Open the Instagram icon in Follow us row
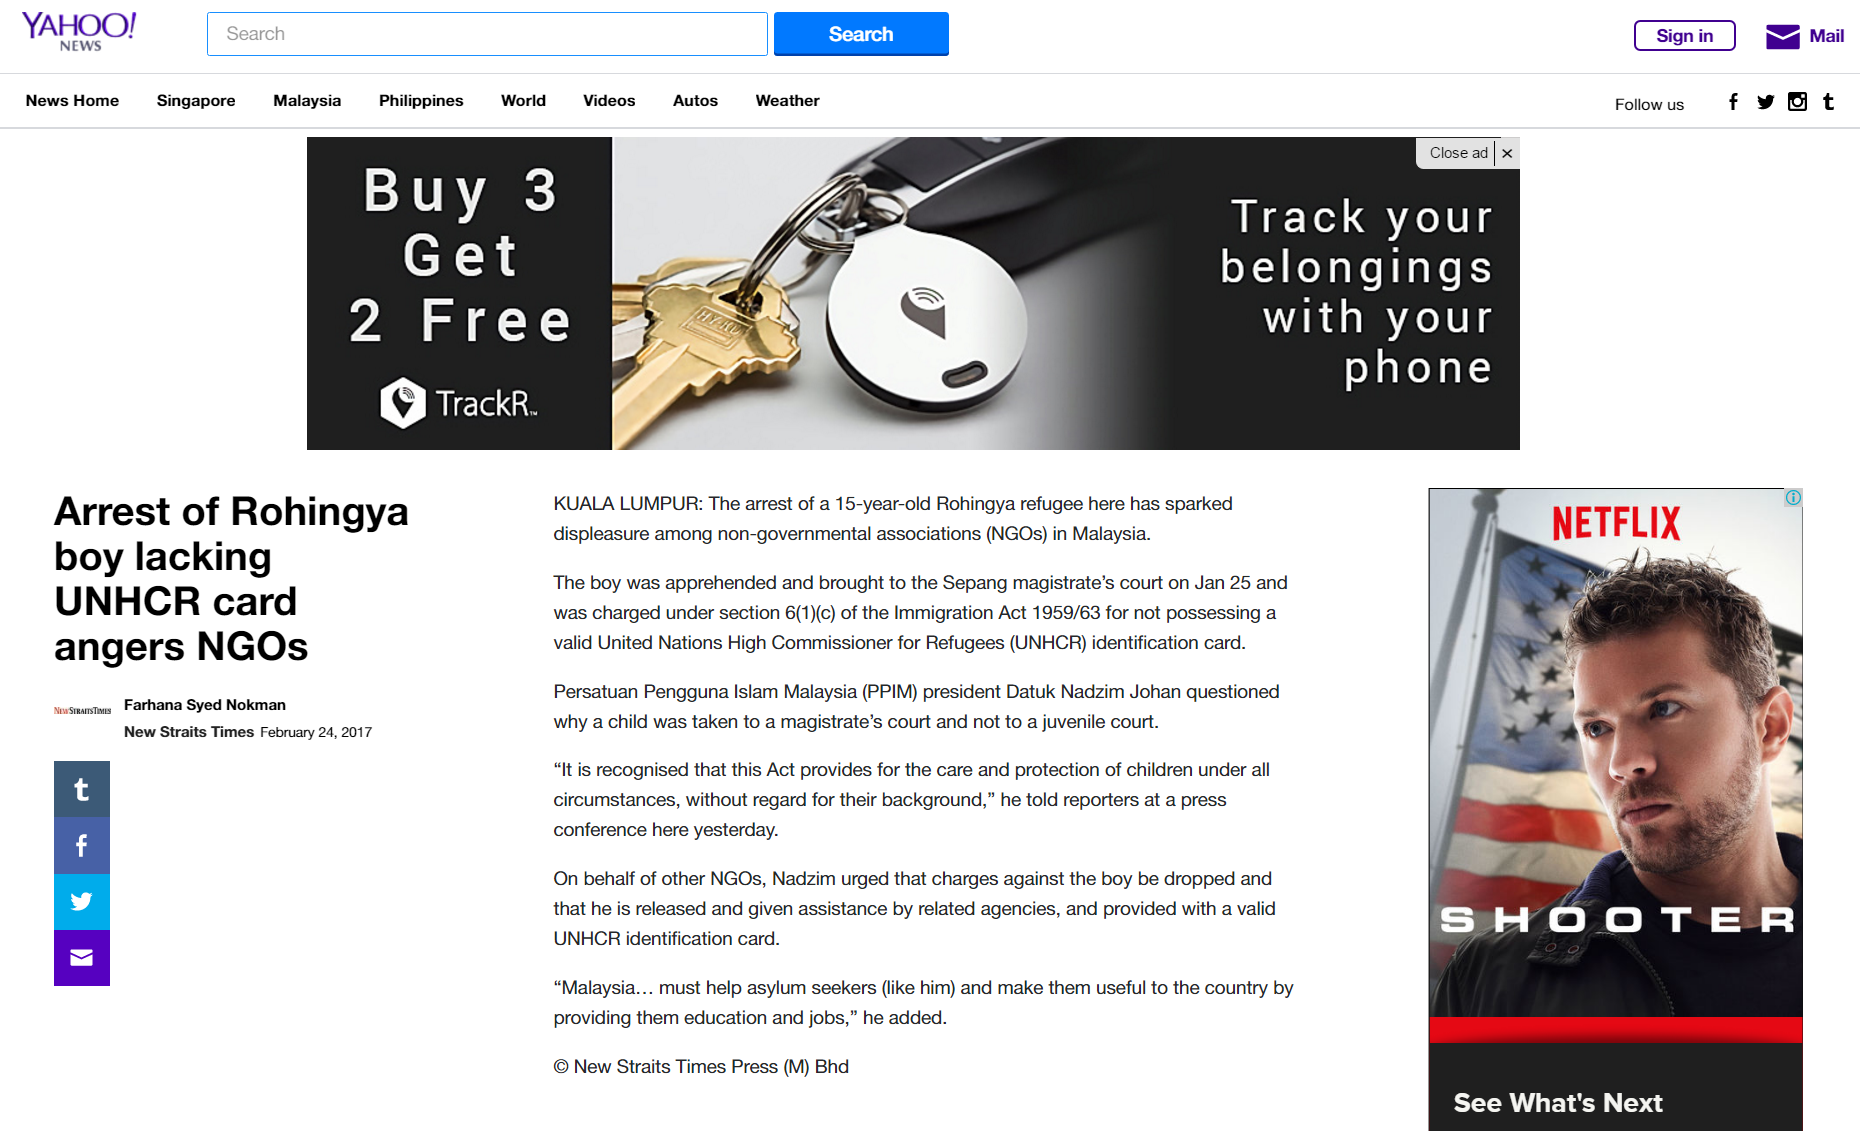1860x1131 pixels. [x=1797, y=101]
